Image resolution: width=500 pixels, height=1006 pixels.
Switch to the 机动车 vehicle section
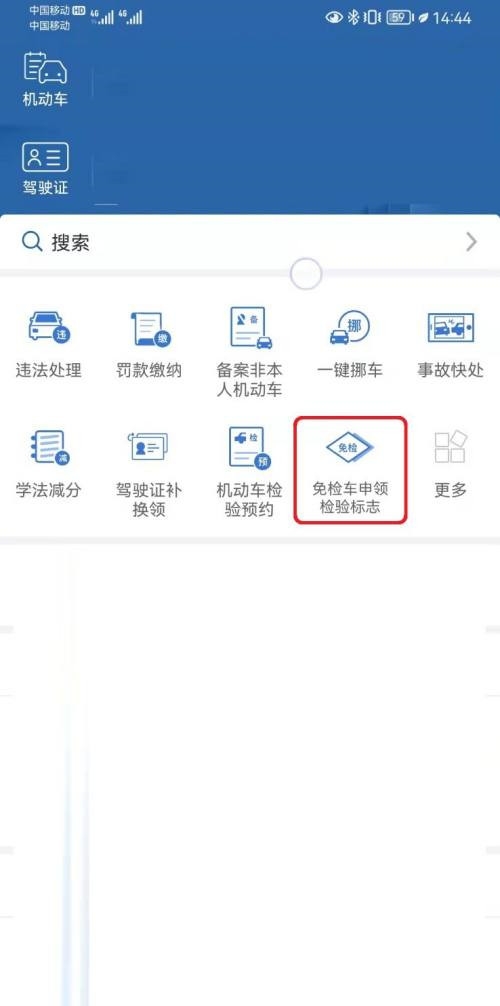coord(45,80)
